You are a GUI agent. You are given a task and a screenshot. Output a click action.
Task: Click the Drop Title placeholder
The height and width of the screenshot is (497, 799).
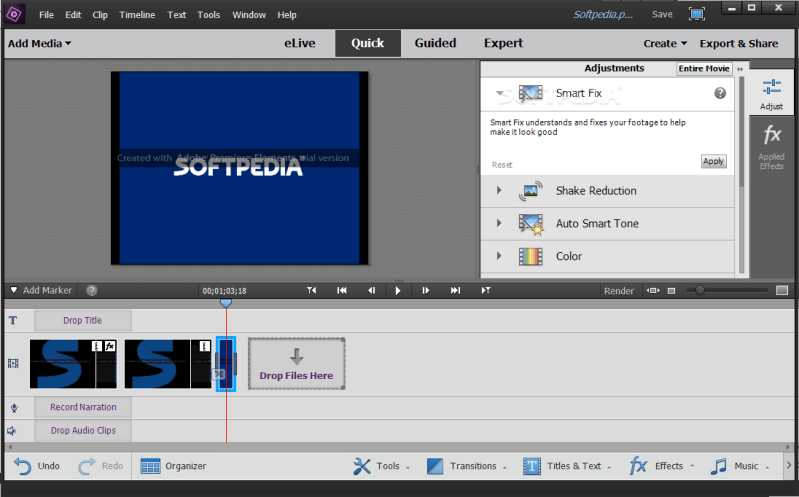83,320
